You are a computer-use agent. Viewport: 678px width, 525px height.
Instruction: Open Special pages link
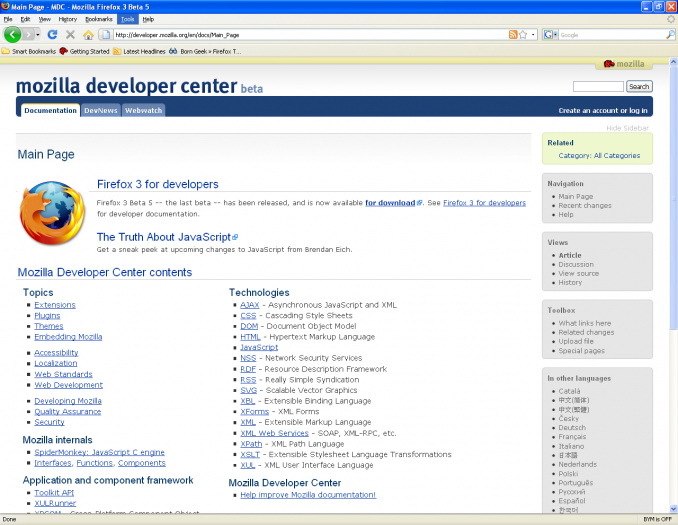(x=582, y=351)
